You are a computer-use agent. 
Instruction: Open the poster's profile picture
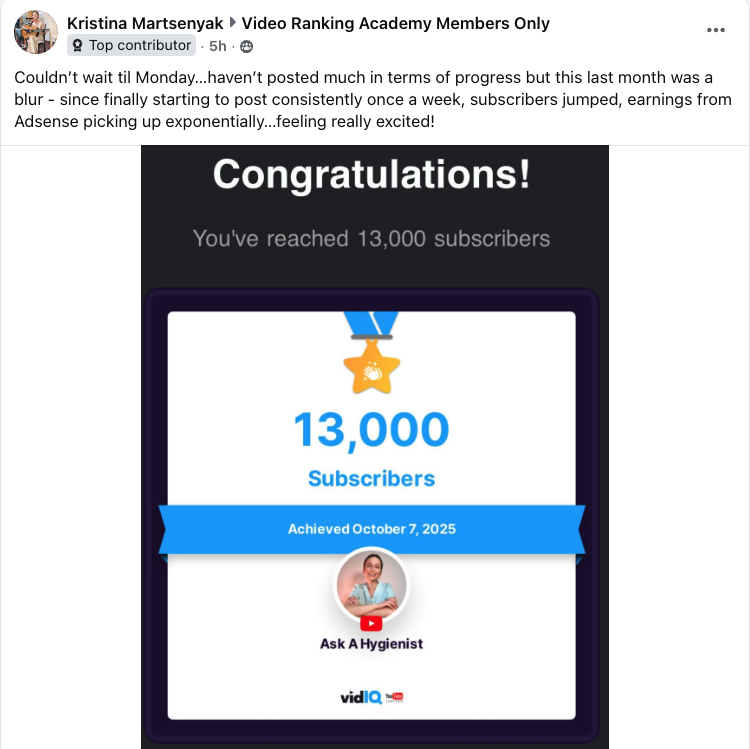tap(35, 32)
